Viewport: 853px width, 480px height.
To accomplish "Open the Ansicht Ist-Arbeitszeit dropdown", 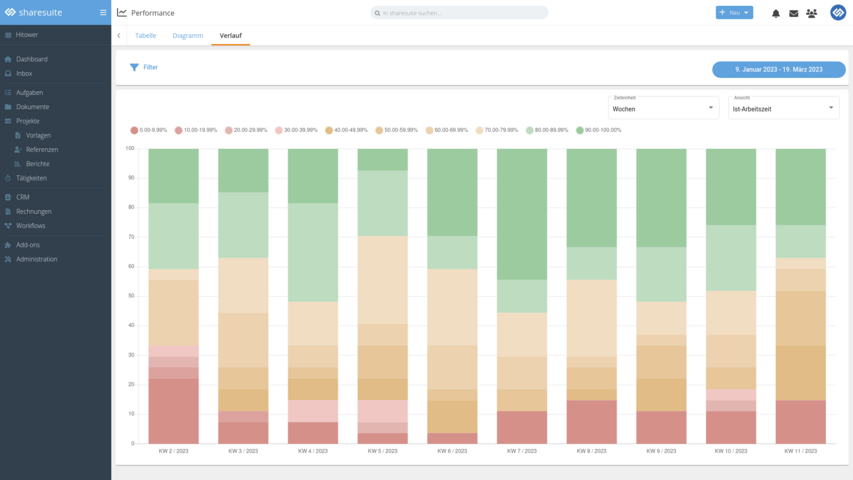I will [783, 108].
